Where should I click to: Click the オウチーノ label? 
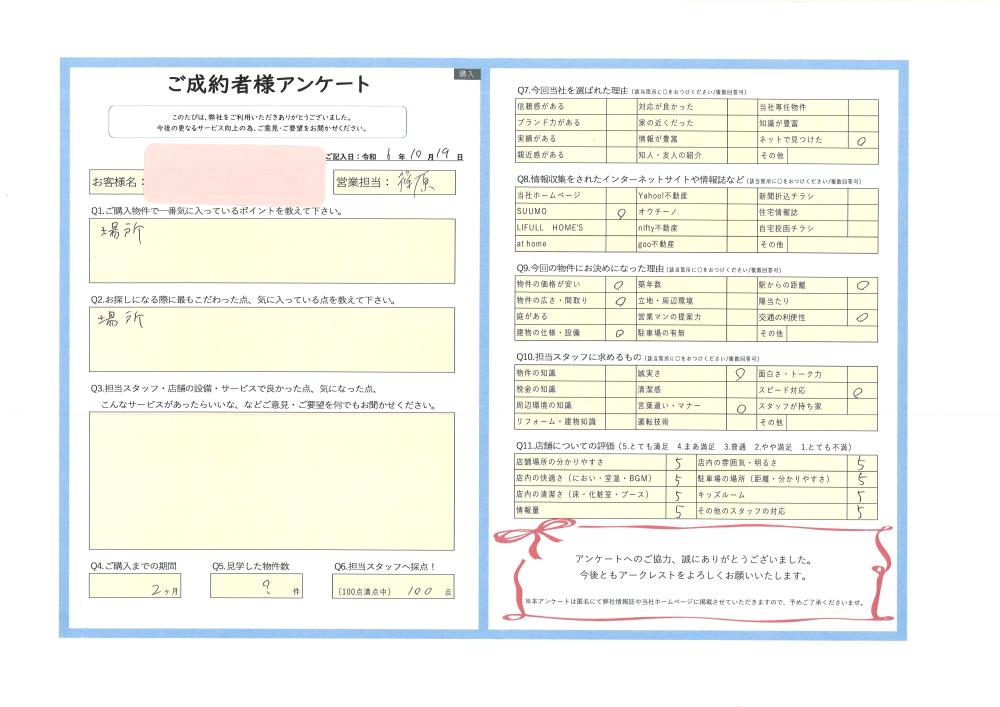[x=658, y=212]
